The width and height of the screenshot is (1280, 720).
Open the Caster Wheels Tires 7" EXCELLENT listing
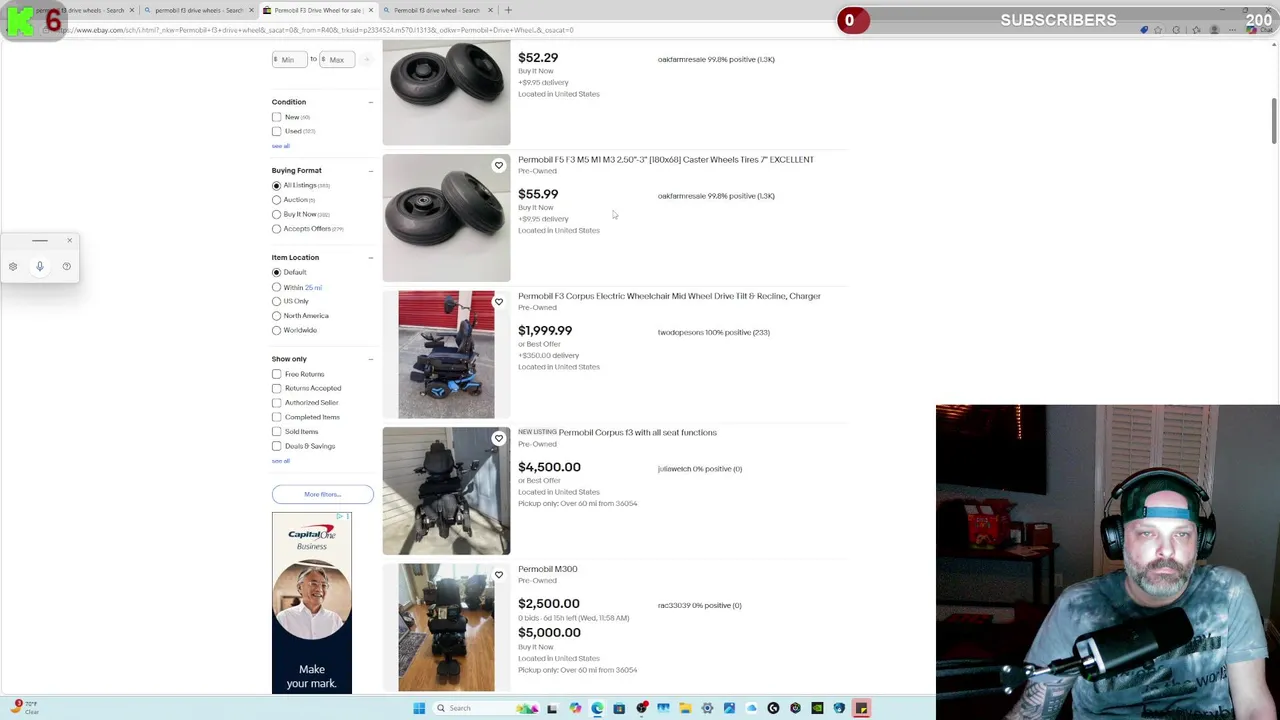(x=666, y=160)
